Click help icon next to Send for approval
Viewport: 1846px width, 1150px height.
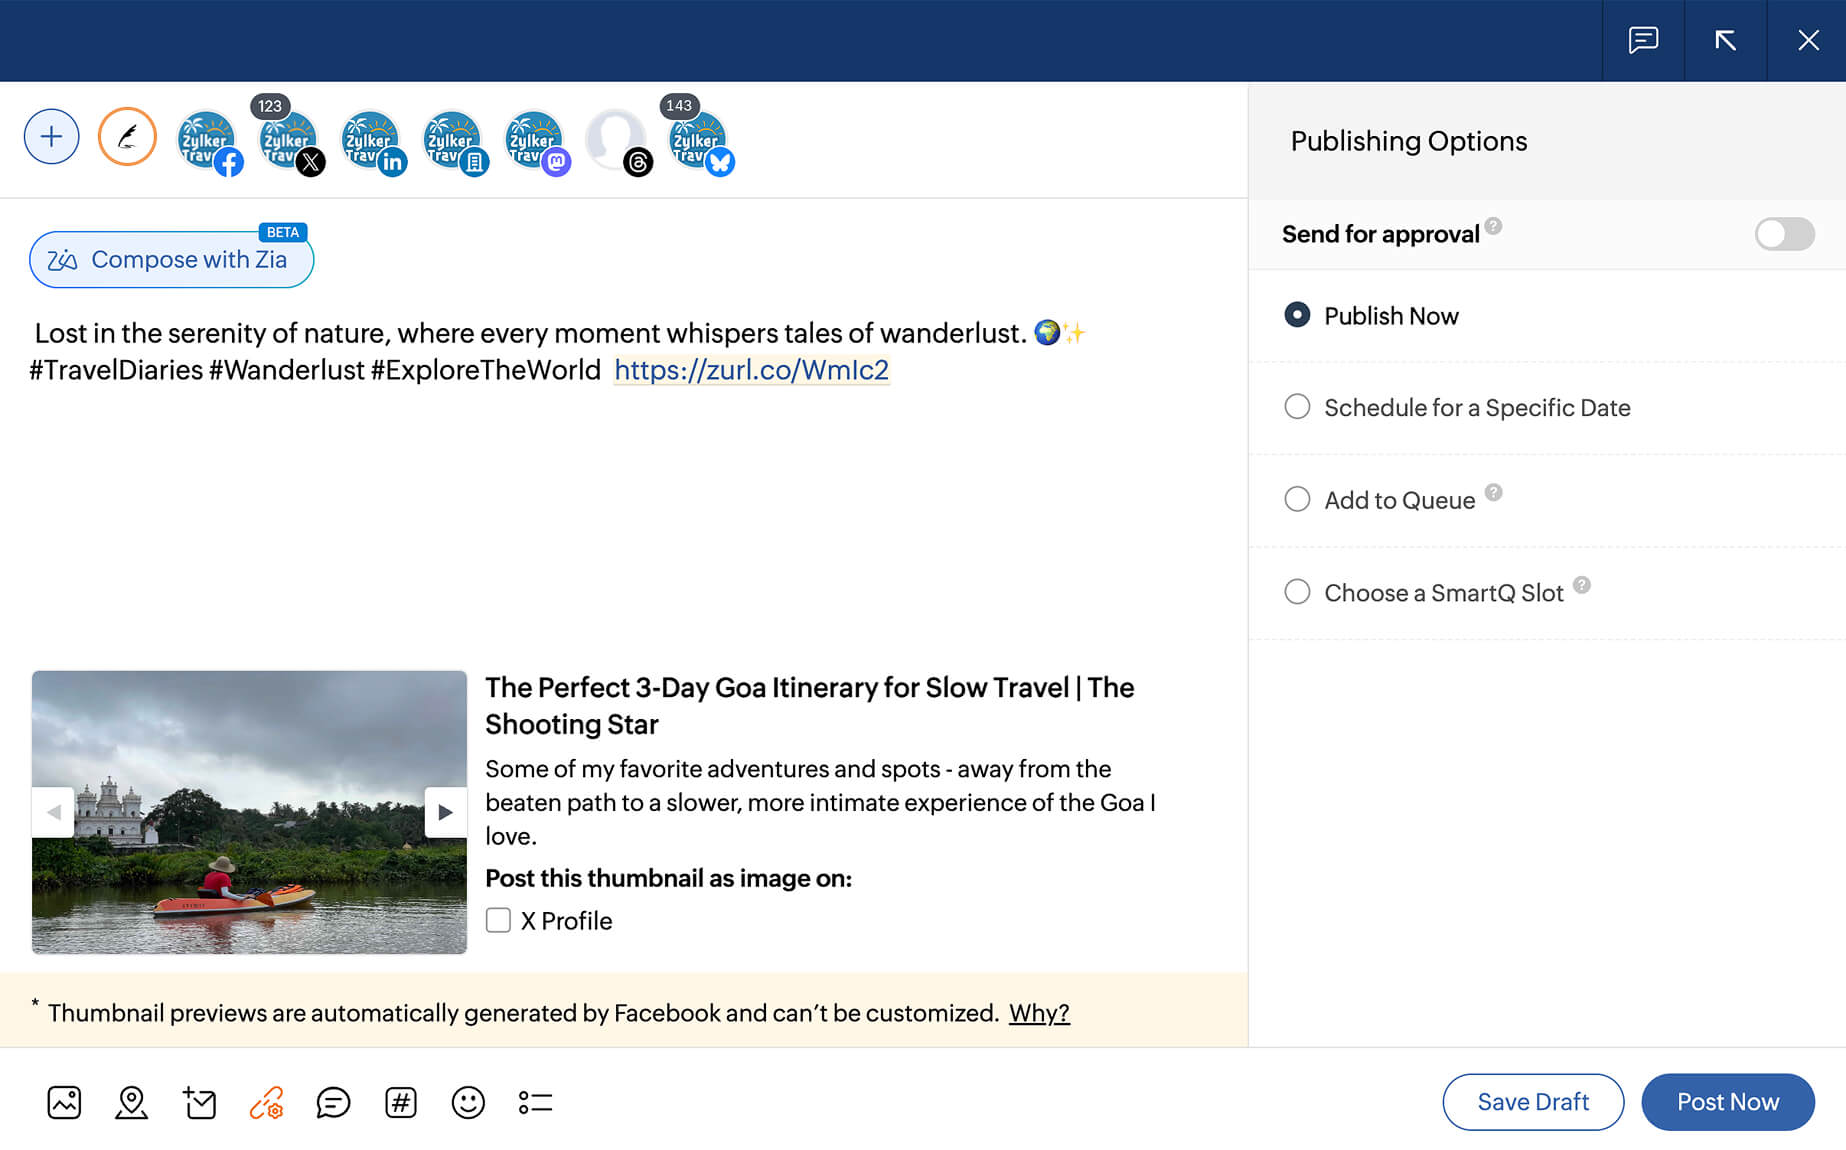click(x=1493, y=226)
